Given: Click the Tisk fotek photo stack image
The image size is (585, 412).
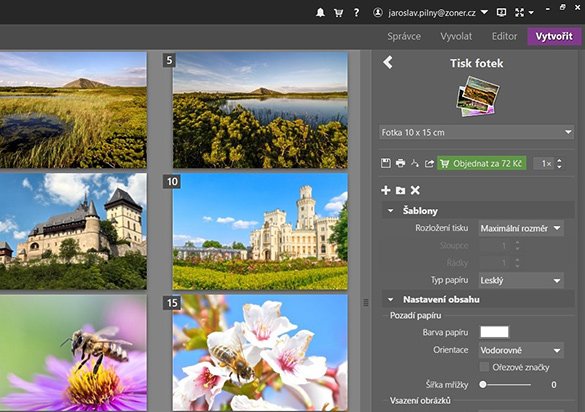Looking at the screenshot, I should coord(477,96).
